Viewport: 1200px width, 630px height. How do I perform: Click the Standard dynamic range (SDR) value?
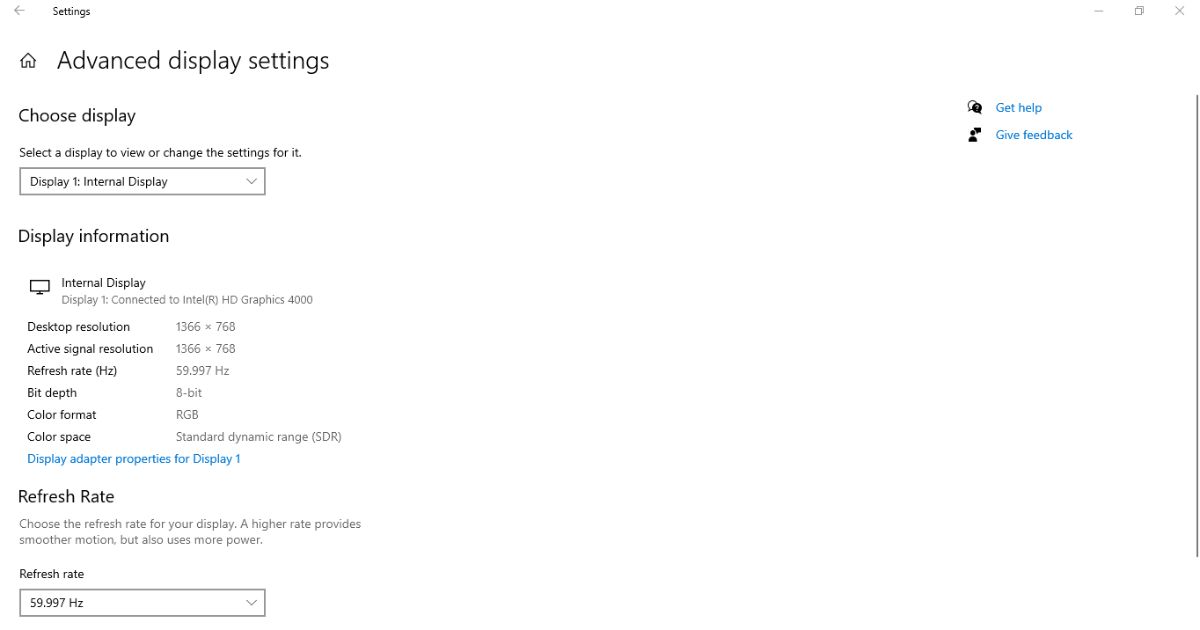coord(258,437)
